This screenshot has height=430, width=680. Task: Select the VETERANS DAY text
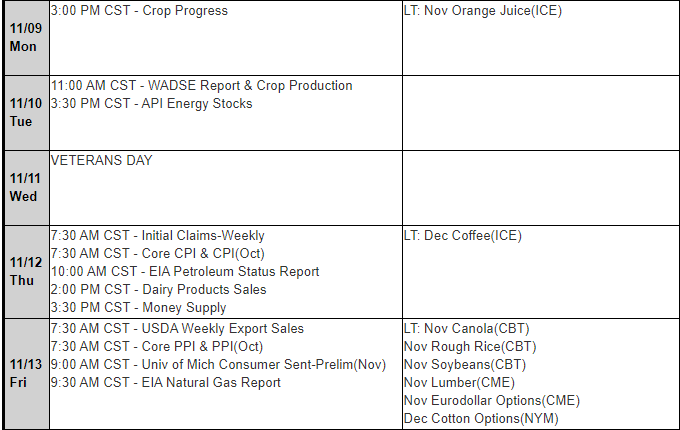click(x=101, y=160)
